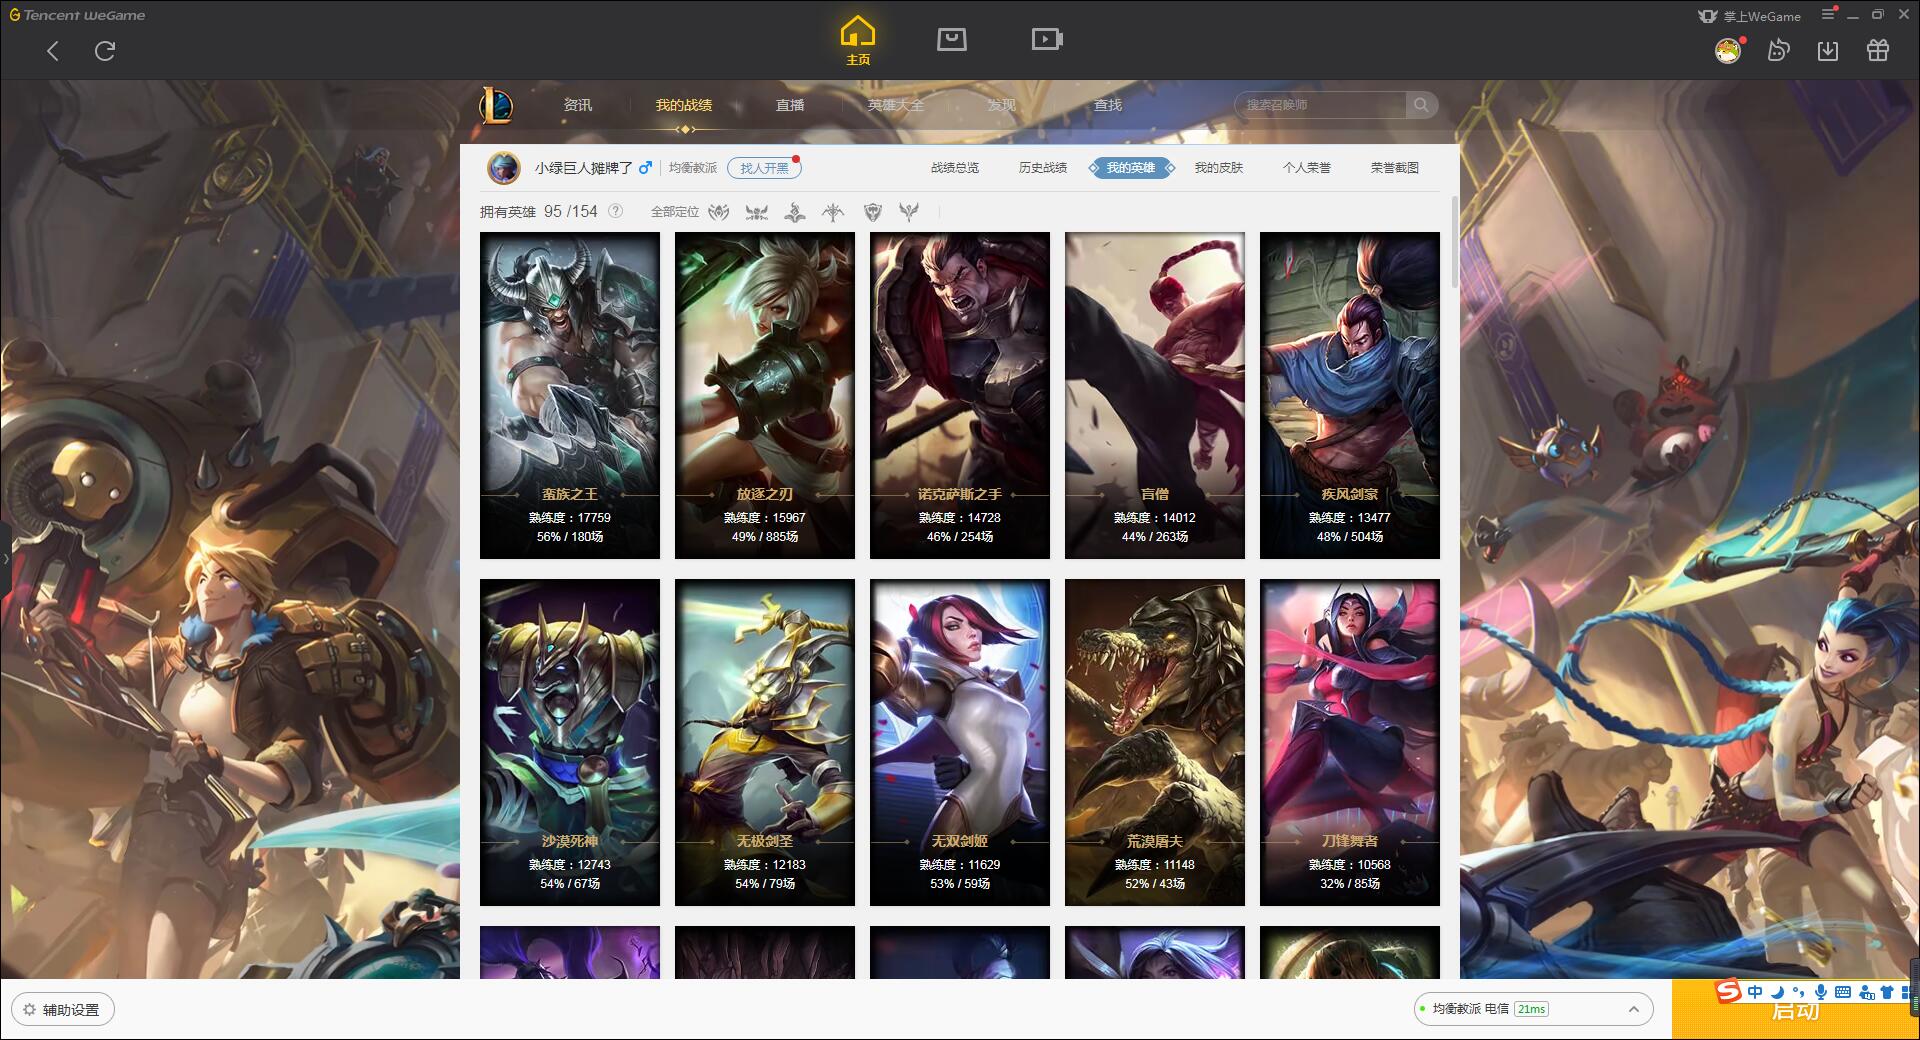Filter by first role icon after 全部定位
The width and height of the screenshot is (1920, 1040).
point(719,212)
